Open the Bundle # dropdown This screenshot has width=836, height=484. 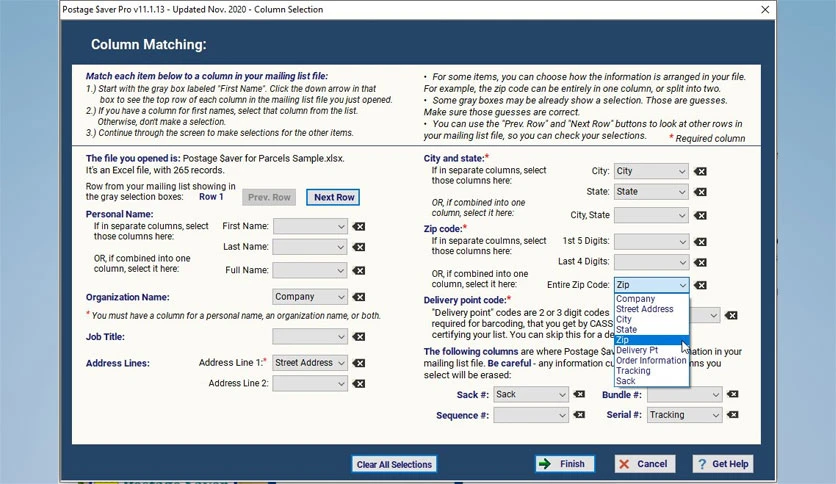click(685, 394)
